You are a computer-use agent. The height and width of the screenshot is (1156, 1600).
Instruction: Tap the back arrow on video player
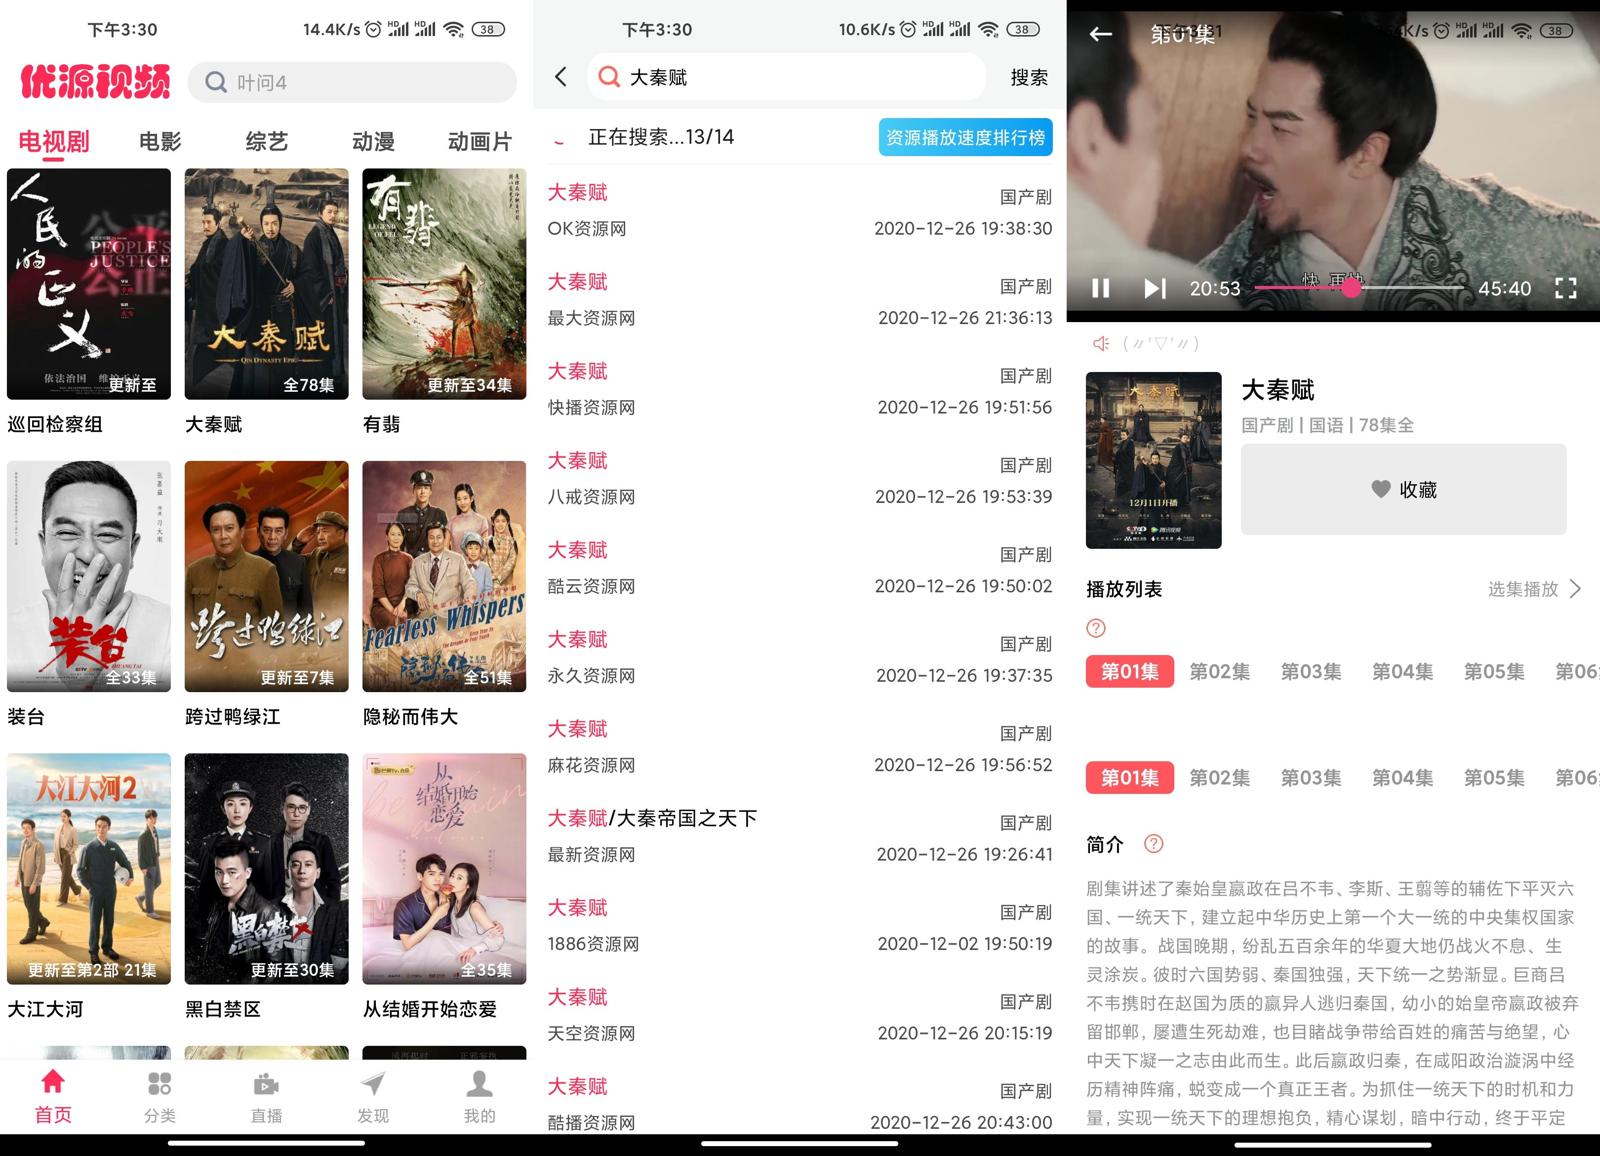[1101, 34]
